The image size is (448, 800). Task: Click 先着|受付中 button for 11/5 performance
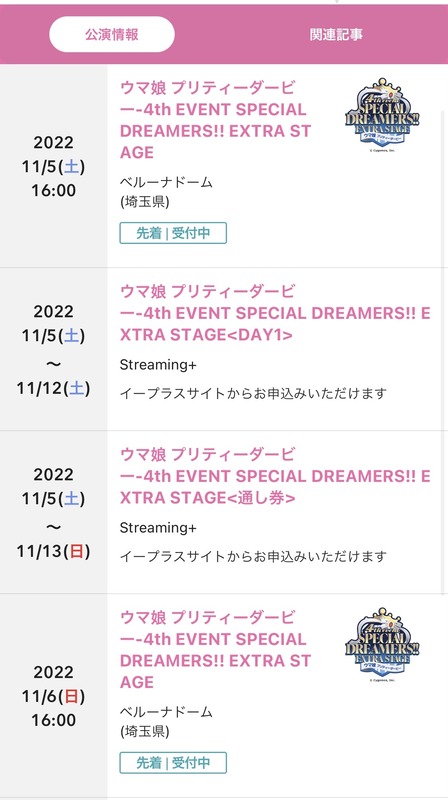(x=173, y=233)
